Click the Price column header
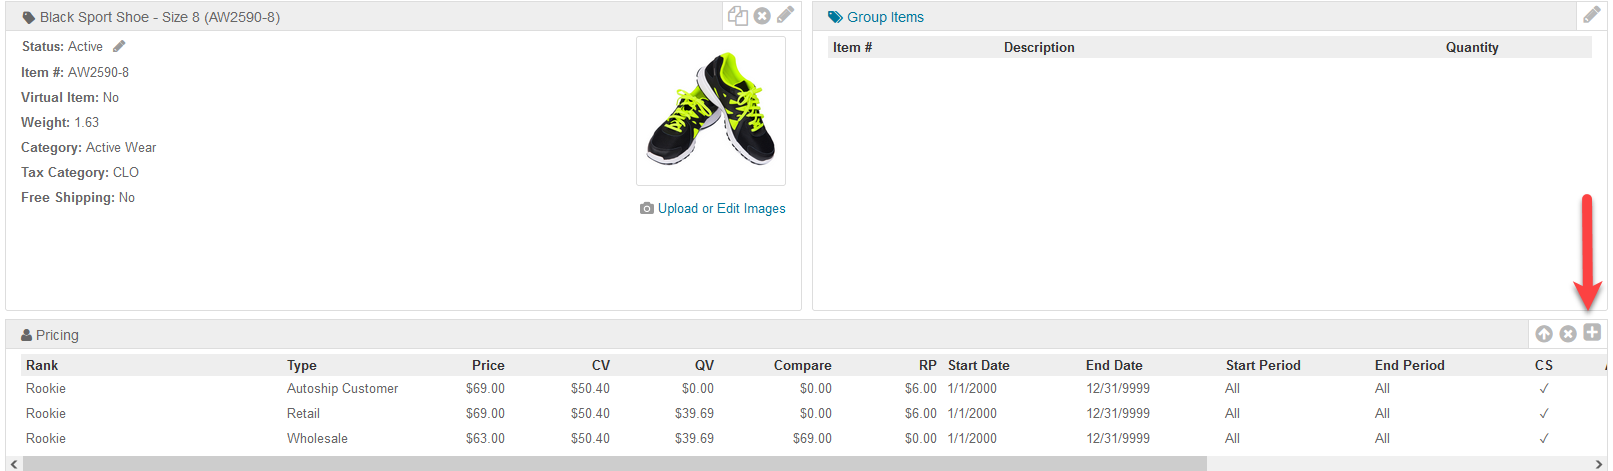Viewport: 1613px width, 471px height. 488,366
